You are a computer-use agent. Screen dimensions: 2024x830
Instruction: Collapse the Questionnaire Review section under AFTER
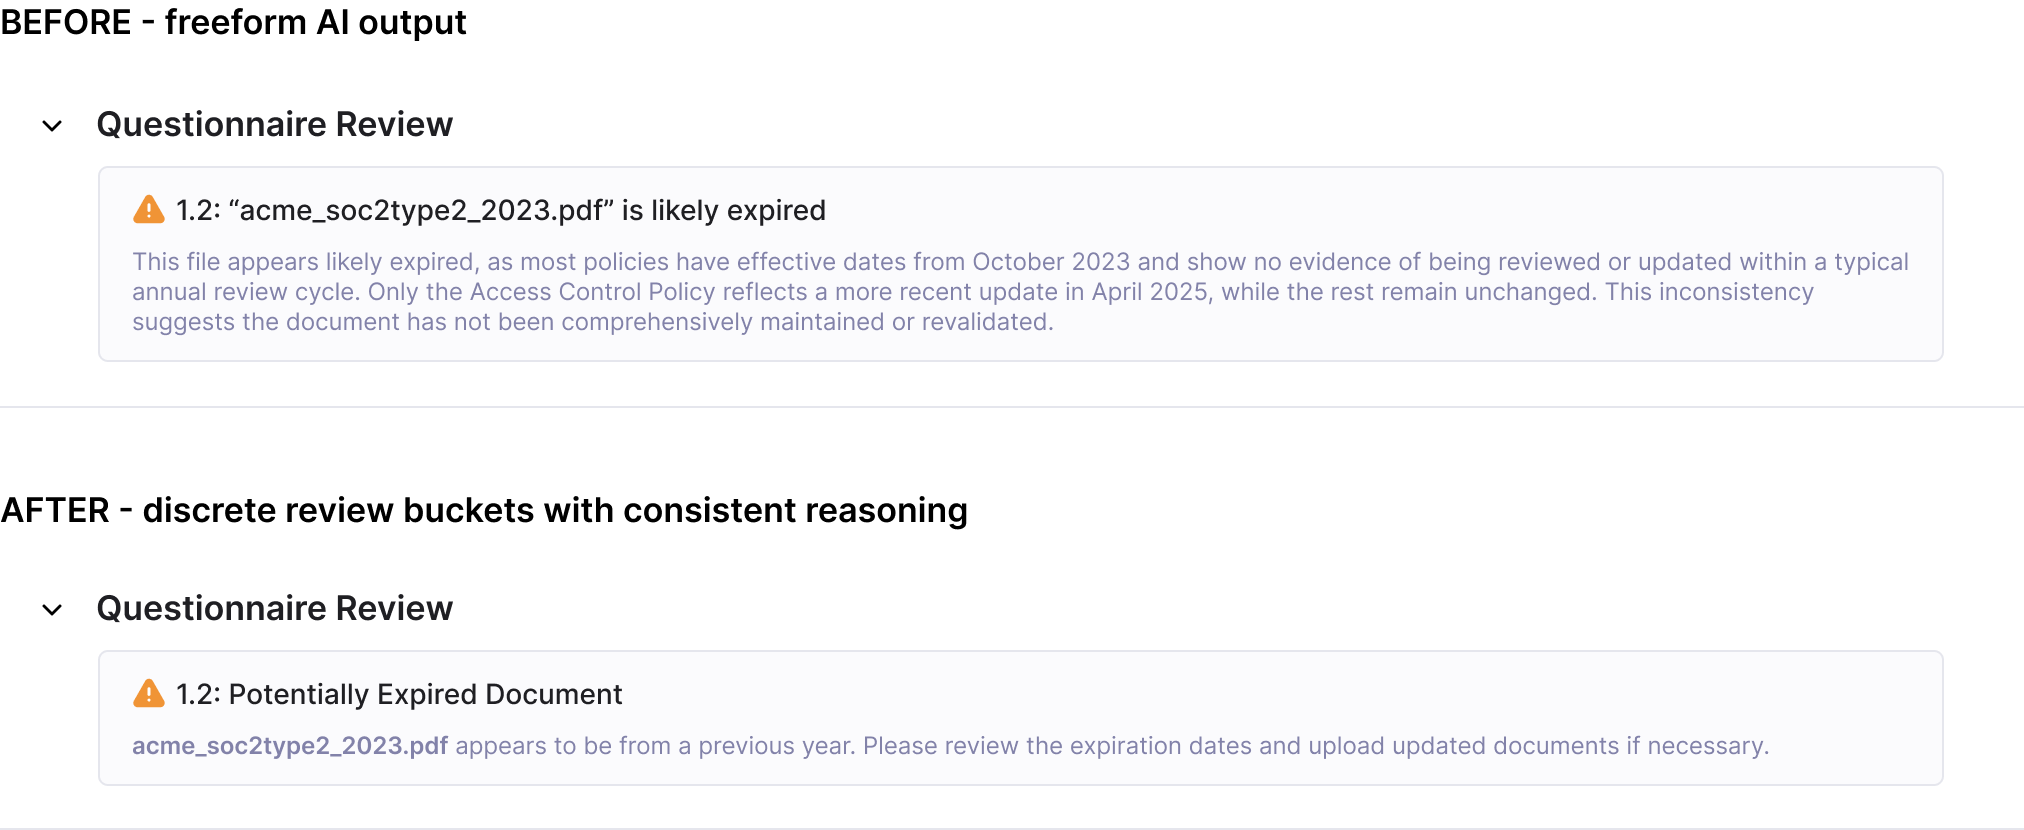pos(52,610)
